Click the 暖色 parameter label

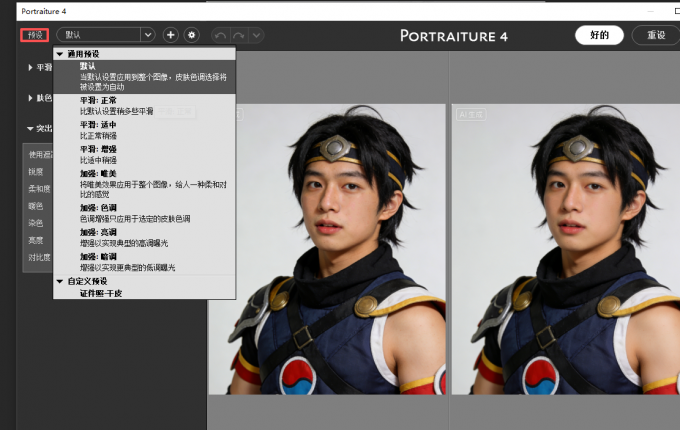[36, 206]
